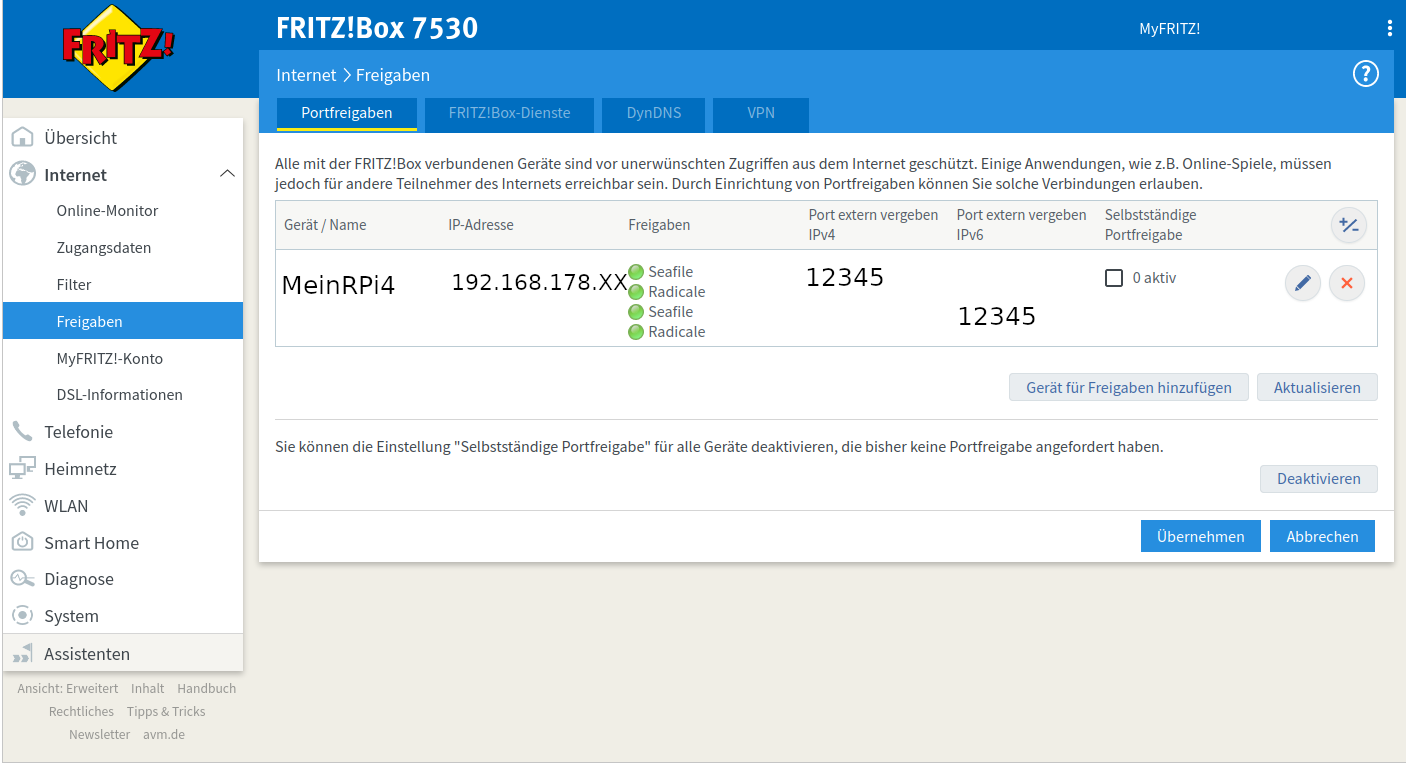Click the MeinRPi4 device name

pyautogui.click(x=338, y=285)
